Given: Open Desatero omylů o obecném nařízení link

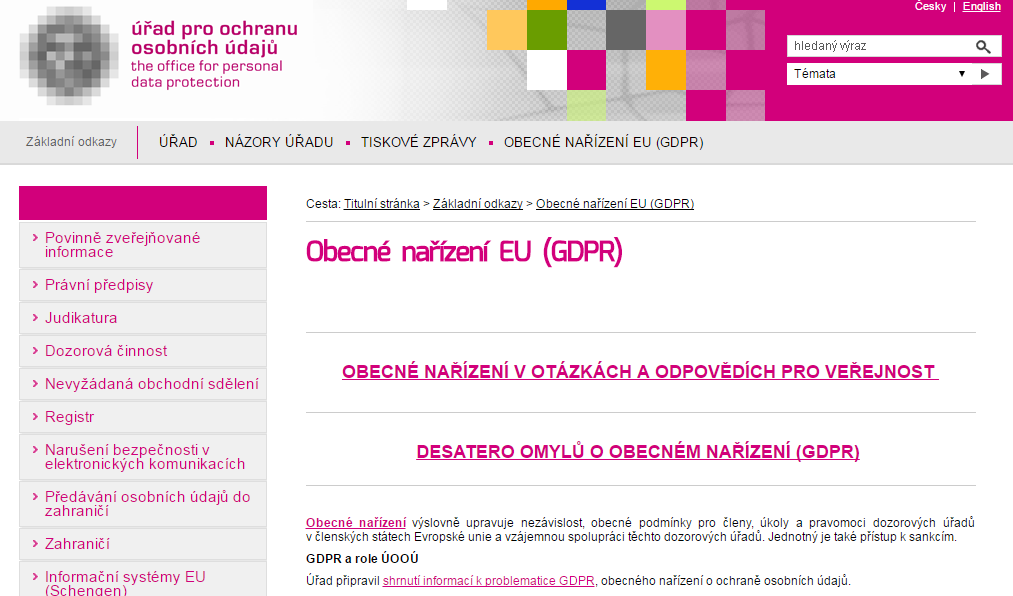Looking at the screenshot, I should click(x=638, y=451).
